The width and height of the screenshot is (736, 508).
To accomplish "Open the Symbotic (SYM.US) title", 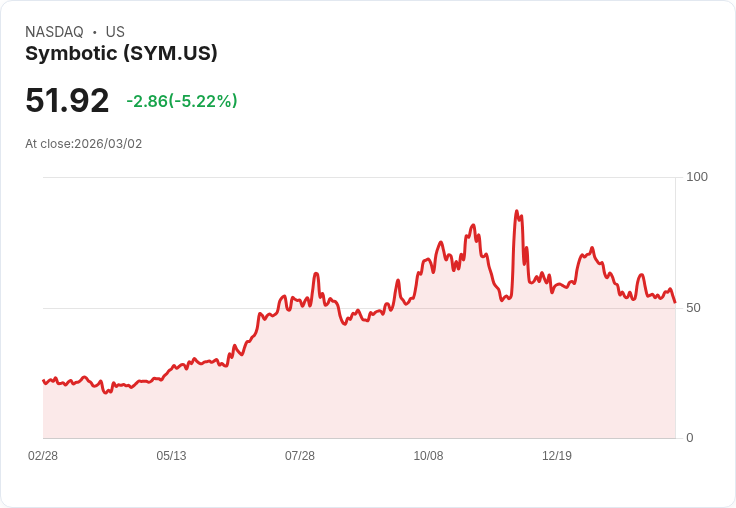I will 121,54.
